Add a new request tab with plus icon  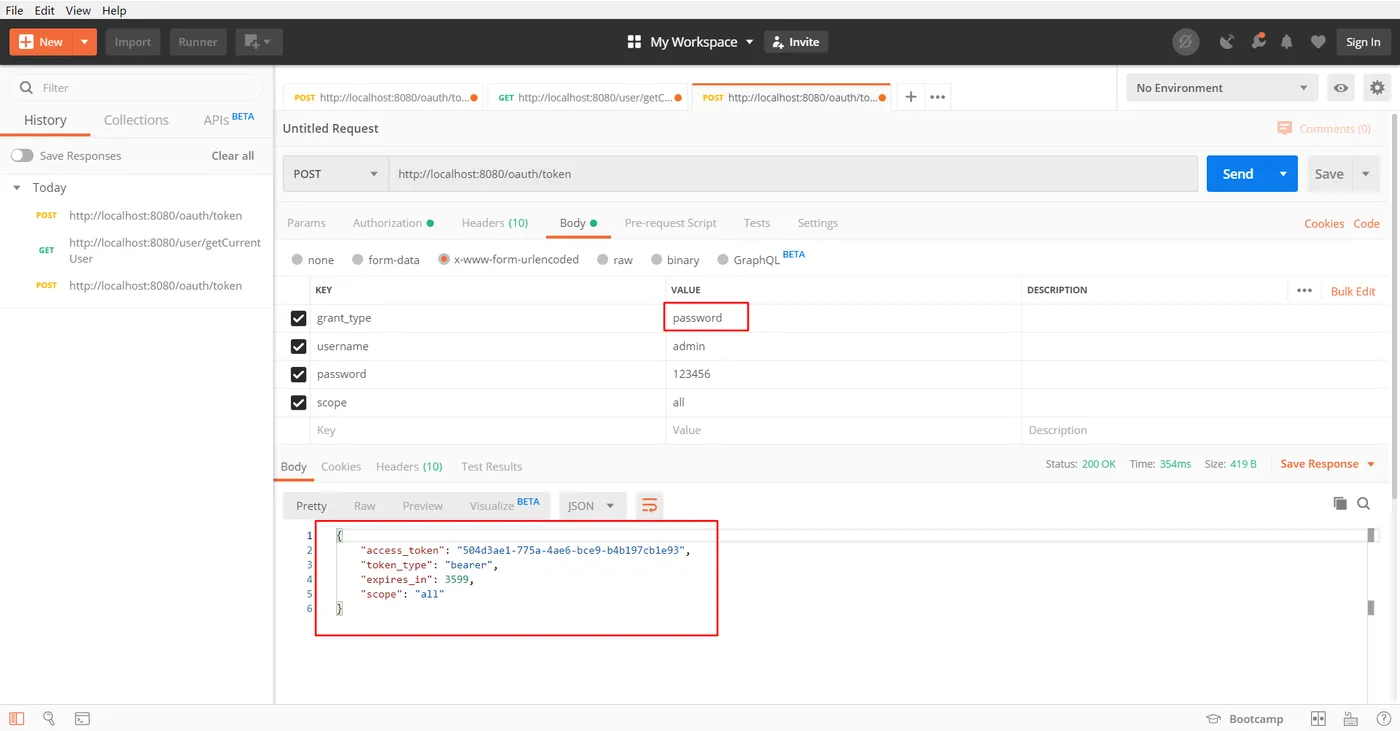pyautogui.click(x=911, y=97)
